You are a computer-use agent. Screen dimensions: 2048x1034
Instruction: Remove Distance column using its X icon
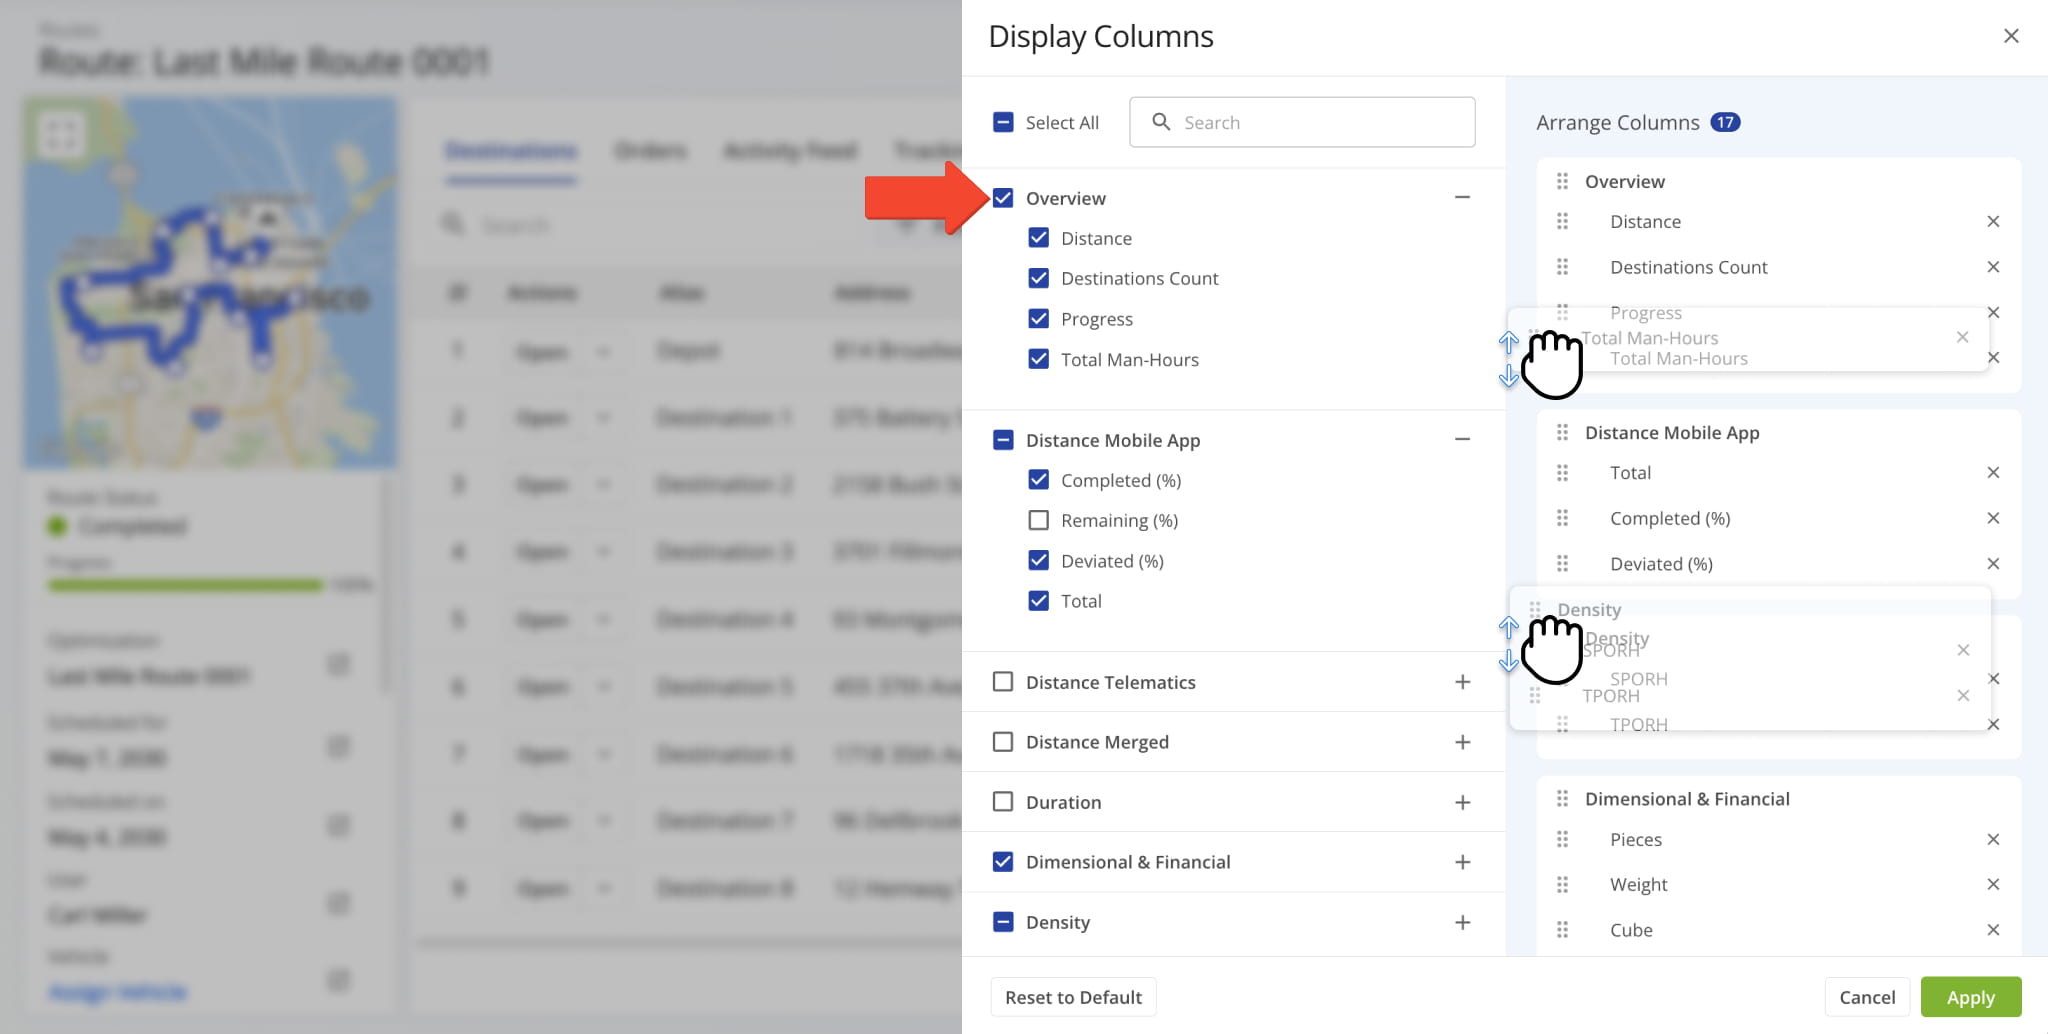[x=1992, y=222]
